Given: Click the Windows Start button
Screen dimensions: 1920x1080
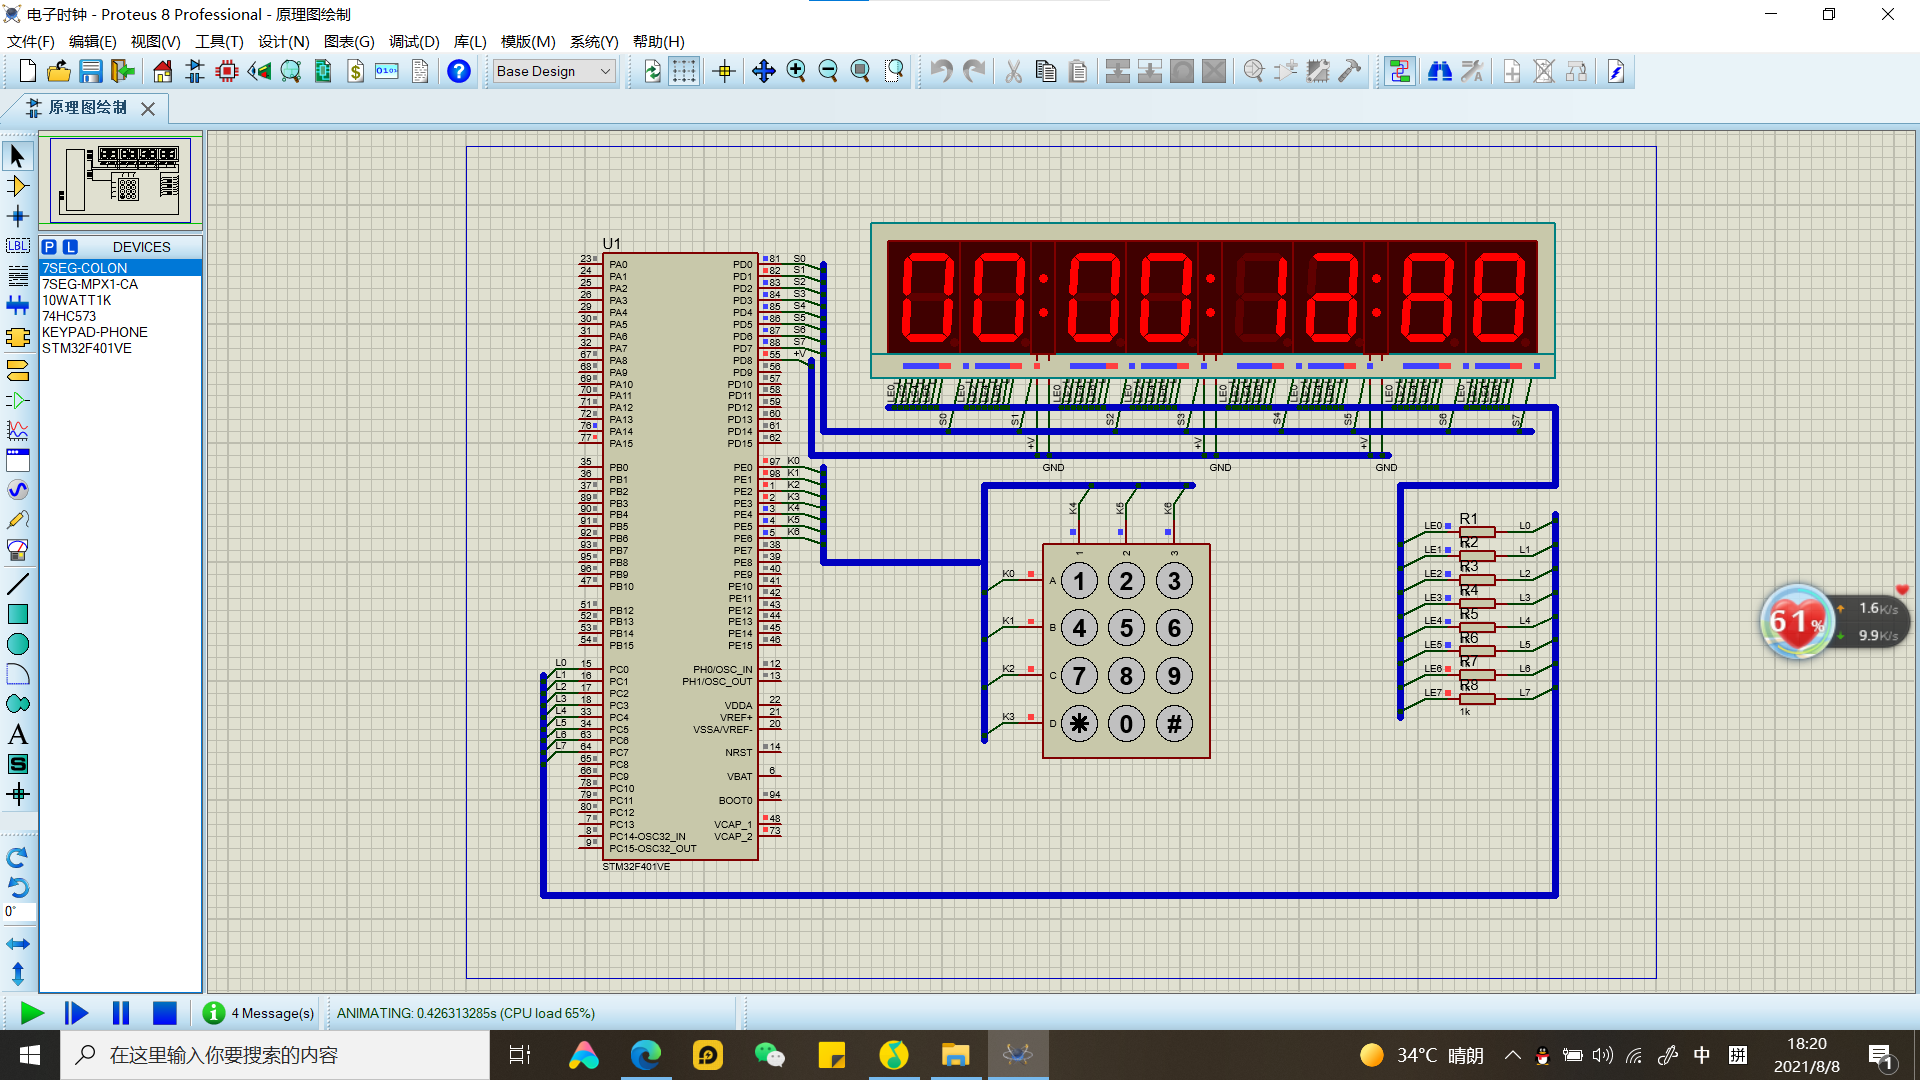Looking at the screenshot, I should 30,1055.
